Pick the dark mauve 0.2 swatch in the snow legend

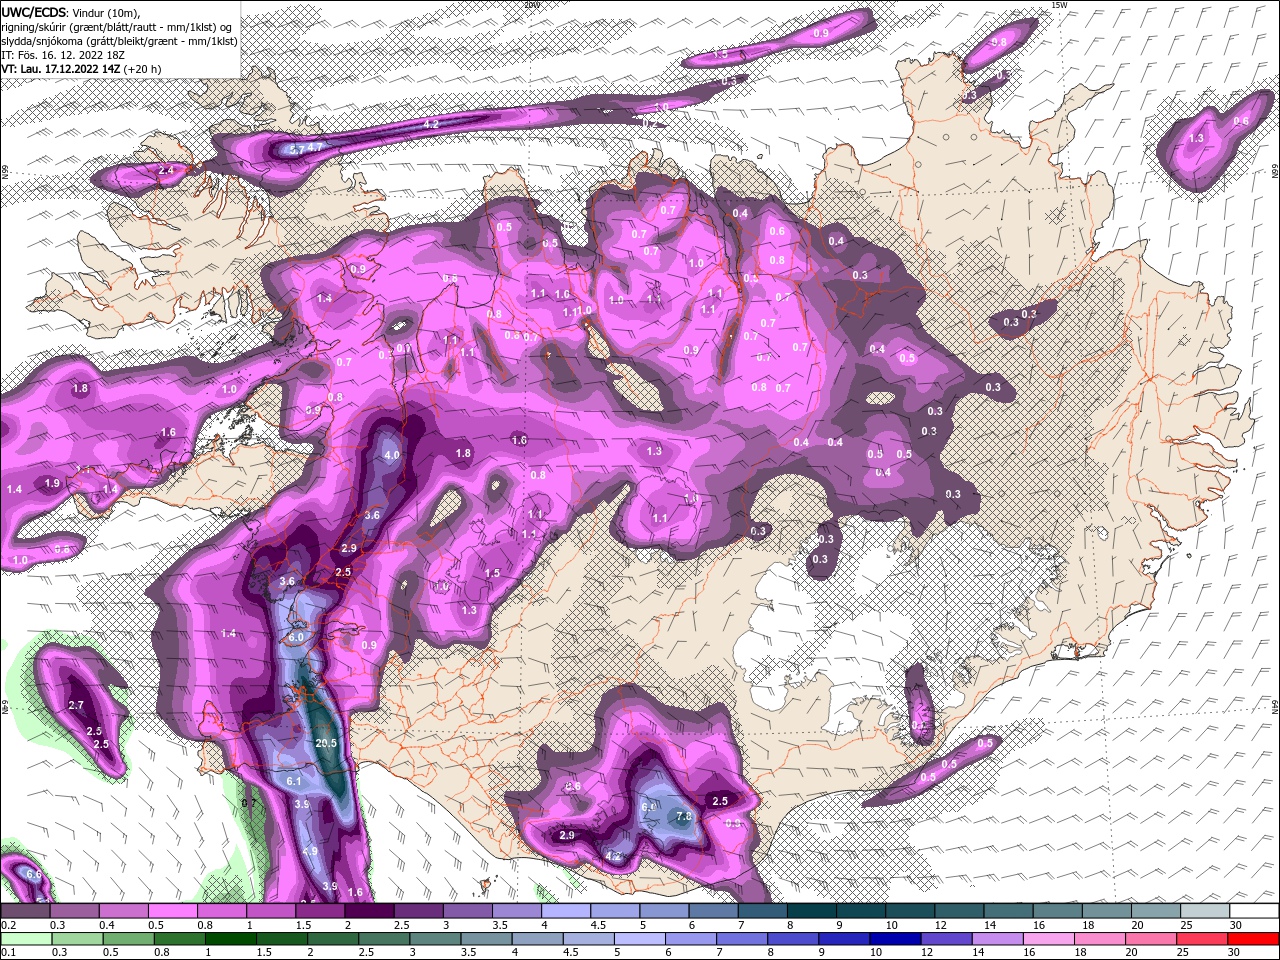[25, 910]
